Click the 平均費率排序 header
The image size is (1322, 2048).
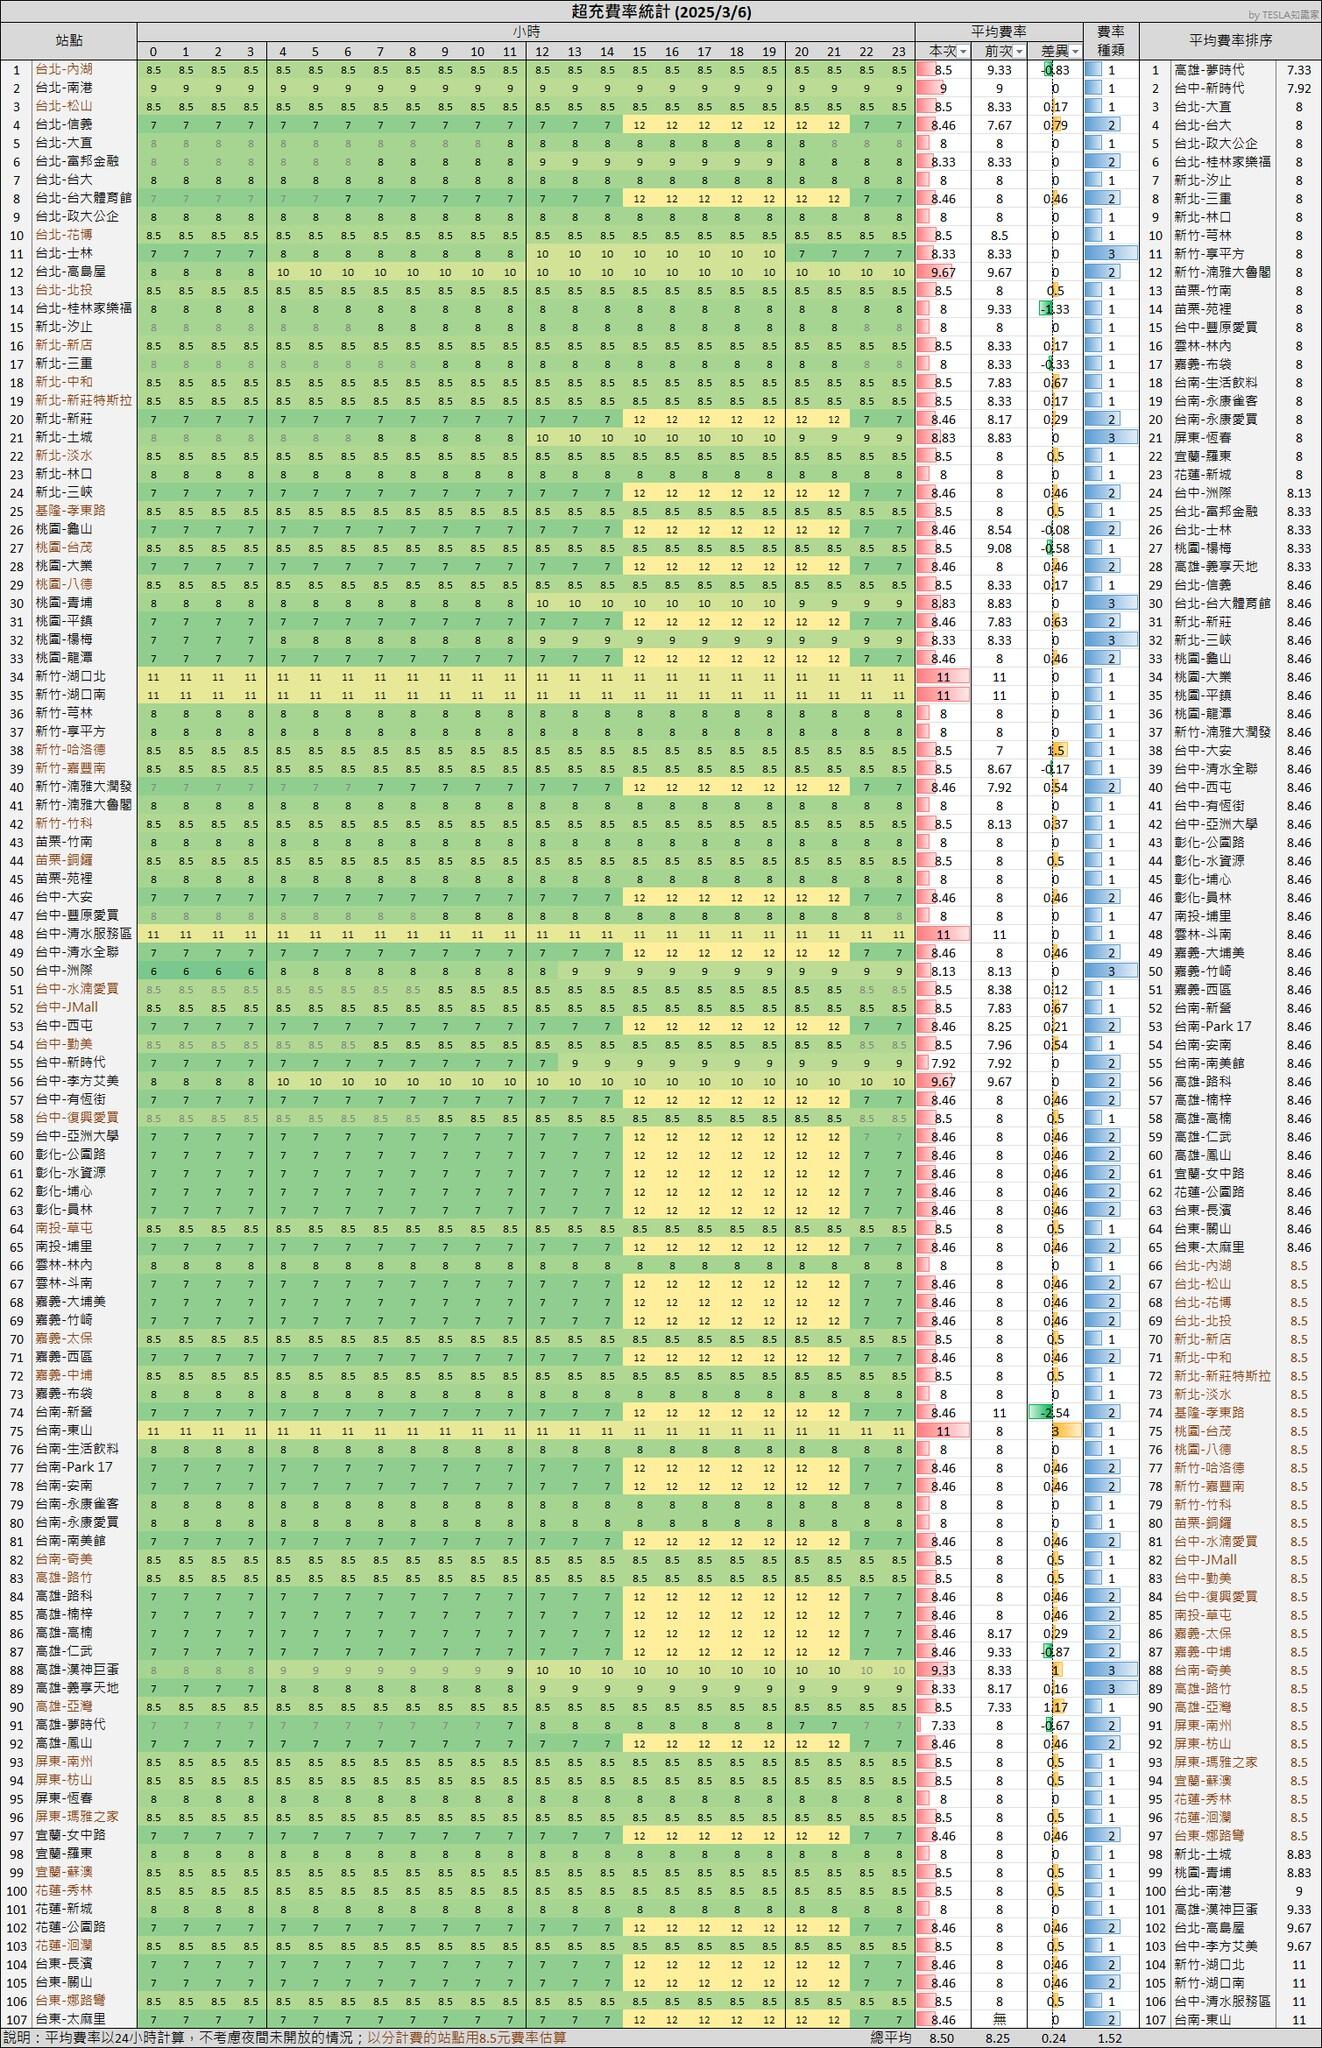(x=1230, y=41)
